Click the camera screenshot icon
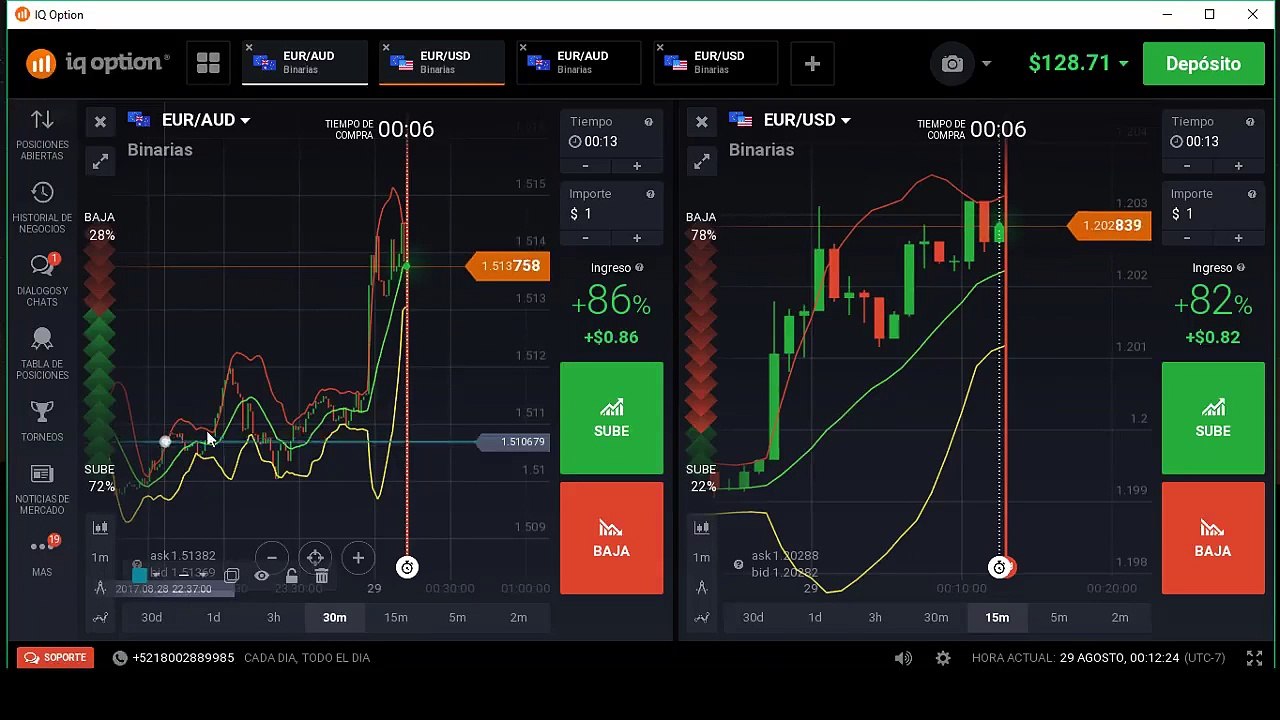Viewport: 1280px width, 720px height. coord(952,64)
